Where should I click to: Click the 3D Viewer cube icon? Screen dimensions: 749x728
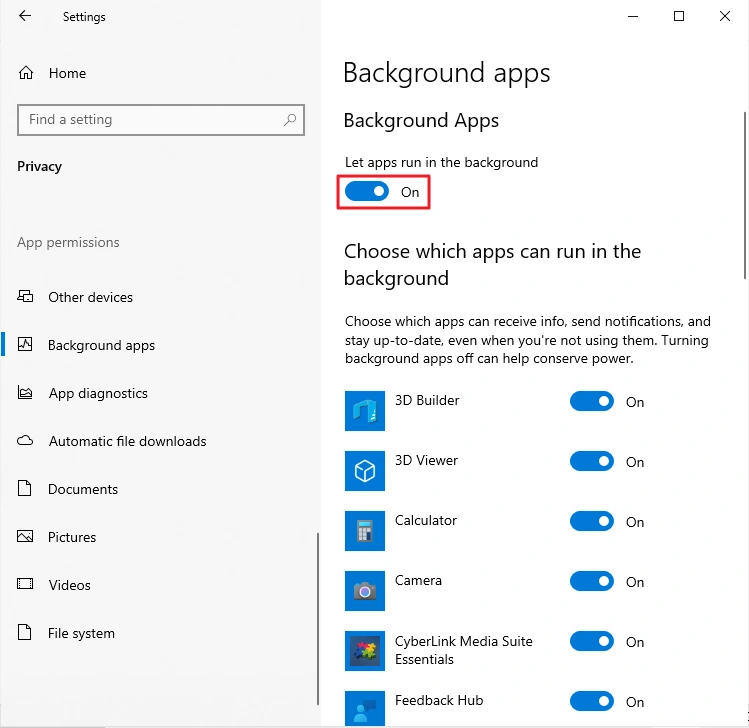click(365, 471)
